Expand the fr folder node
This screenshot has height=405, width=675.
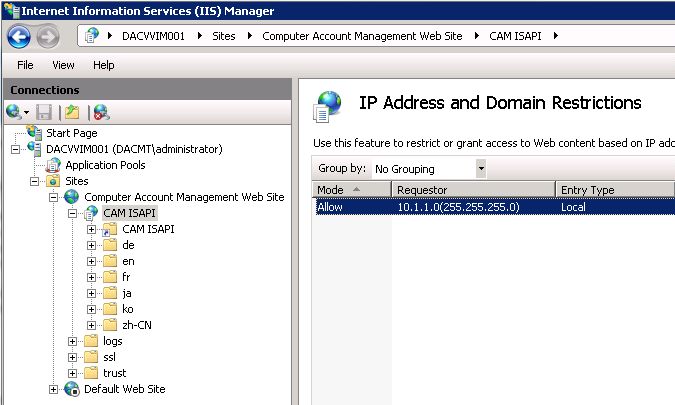[x=91, y=277]
